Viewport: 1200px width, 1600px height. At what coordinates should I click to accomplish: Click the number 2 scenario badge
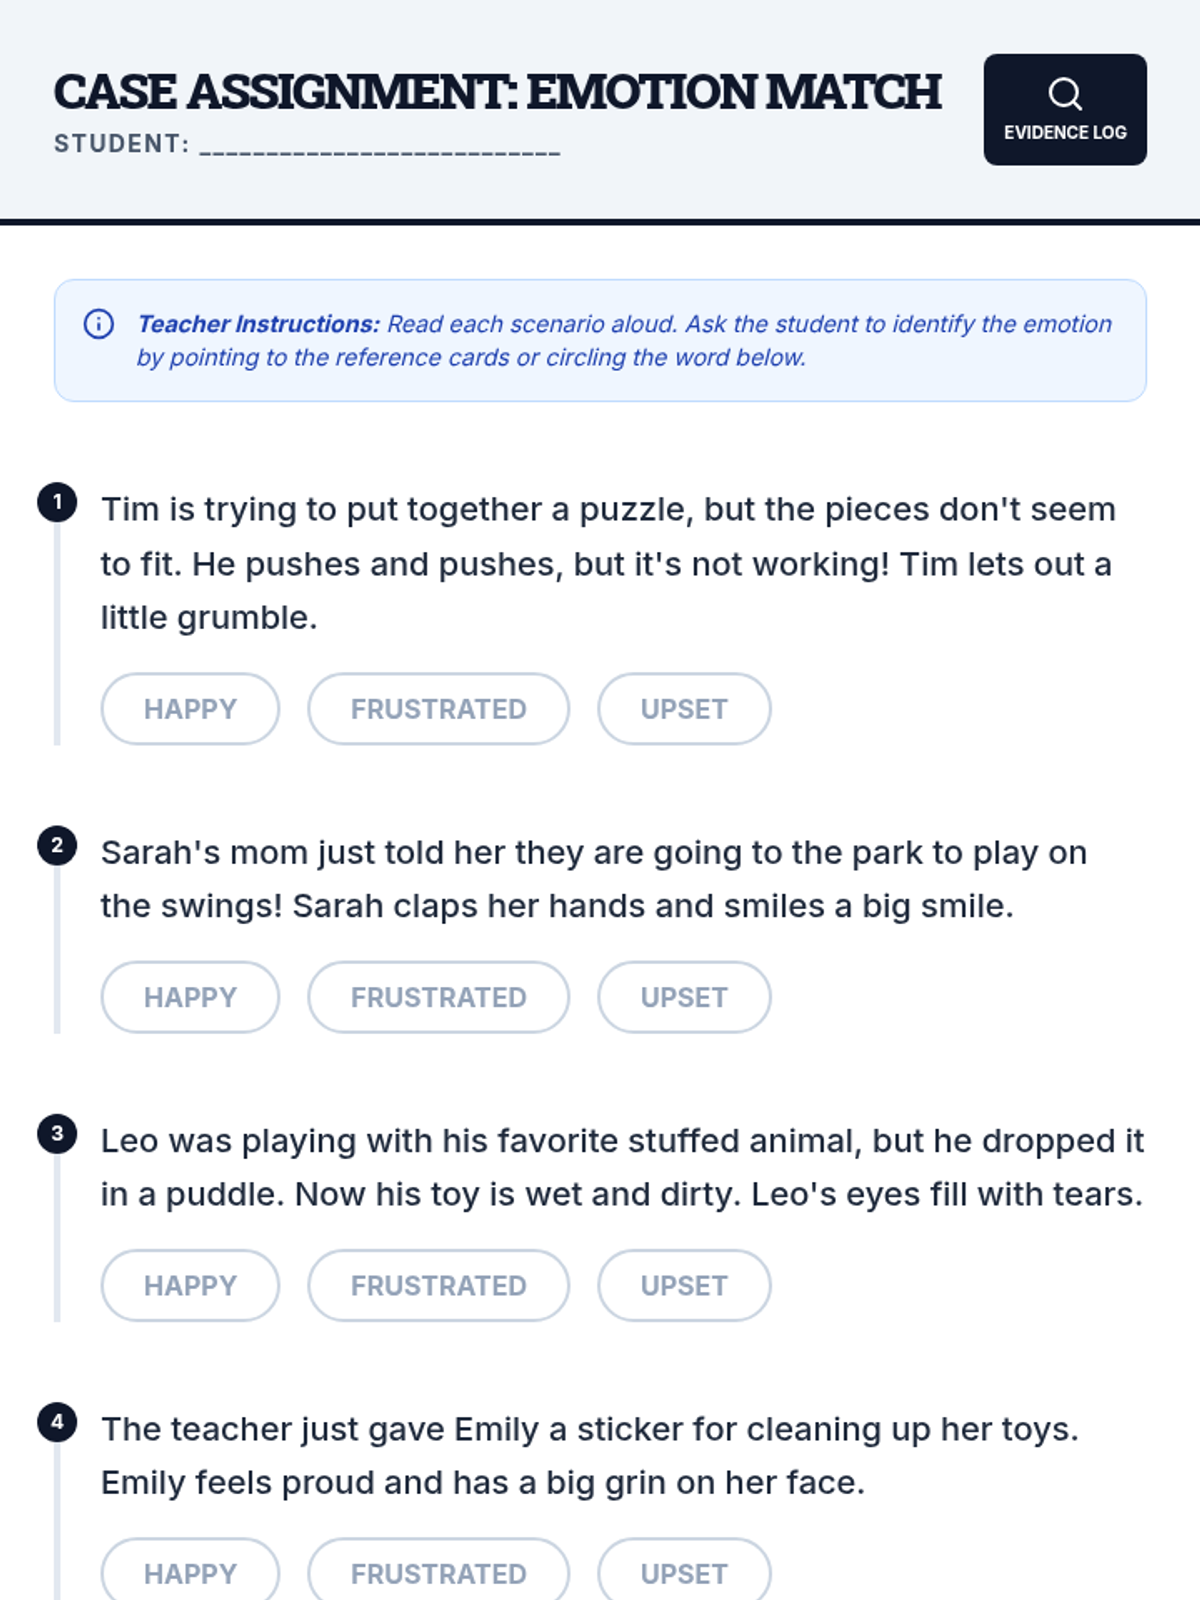pyautogui.click(x=57, y=846)
